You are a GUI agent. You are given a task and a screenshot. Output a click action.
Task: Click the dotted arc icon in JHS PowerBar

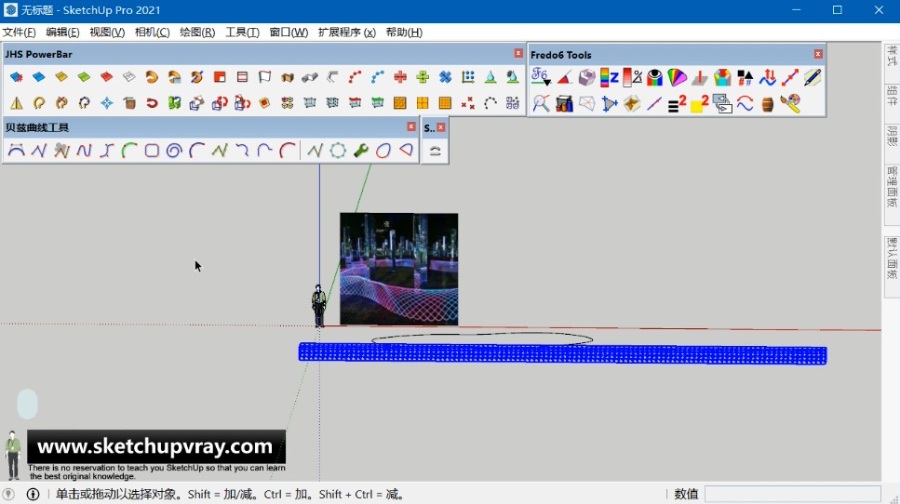tap(490, 103)
